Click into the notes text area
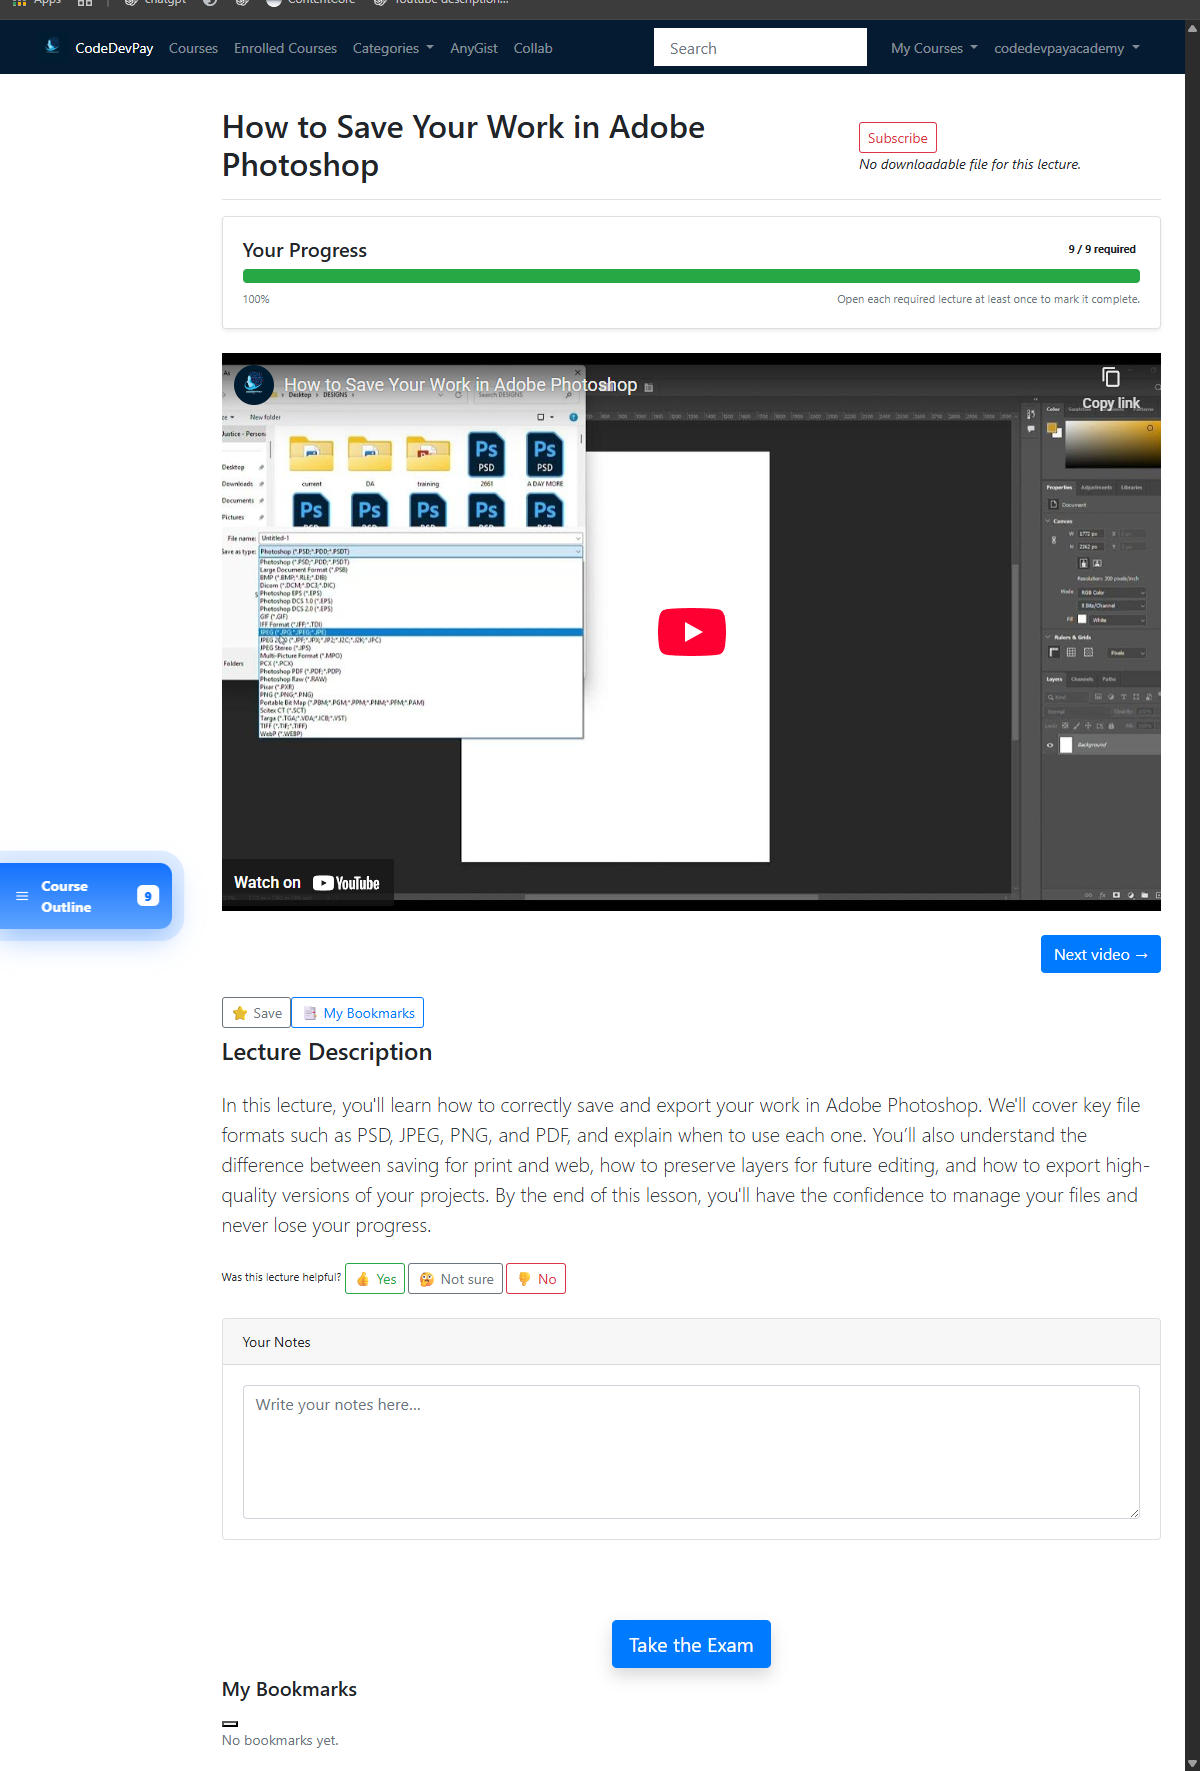The width and height of the screenshot is (1200, 1771). coord(691,1451)
